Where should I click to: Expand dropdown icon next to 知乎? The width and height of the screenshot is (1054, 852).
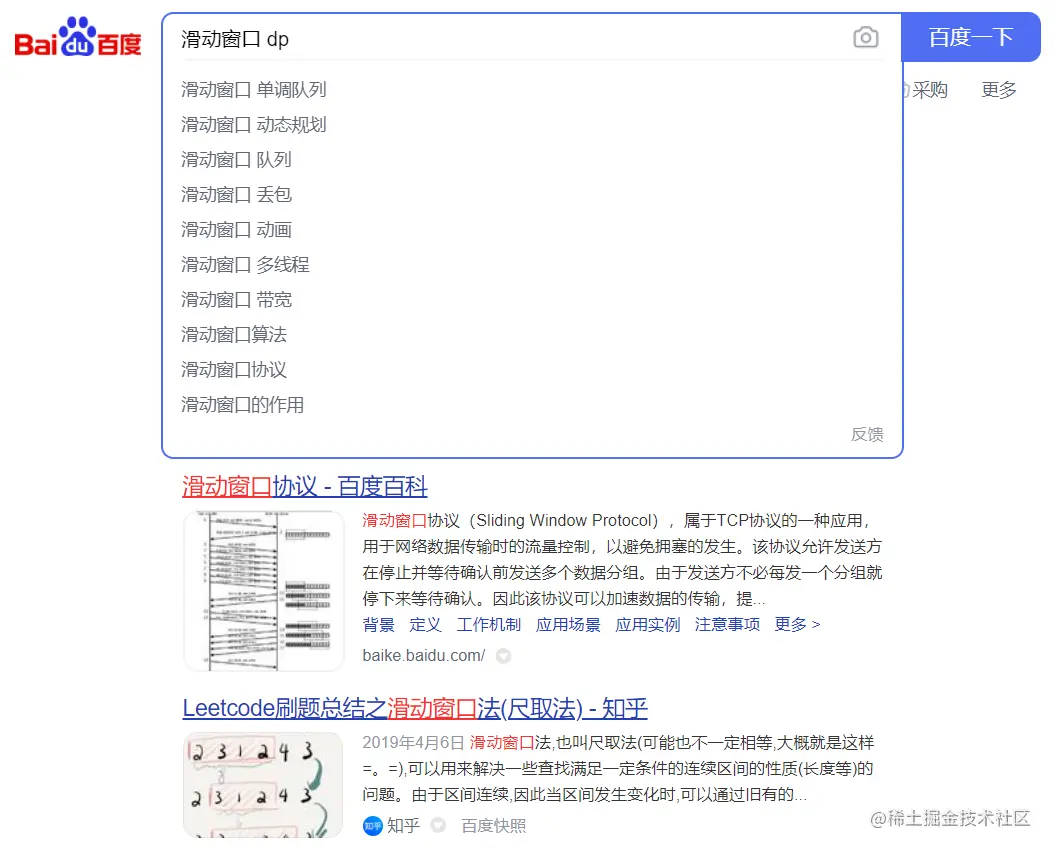pos(438,825)
